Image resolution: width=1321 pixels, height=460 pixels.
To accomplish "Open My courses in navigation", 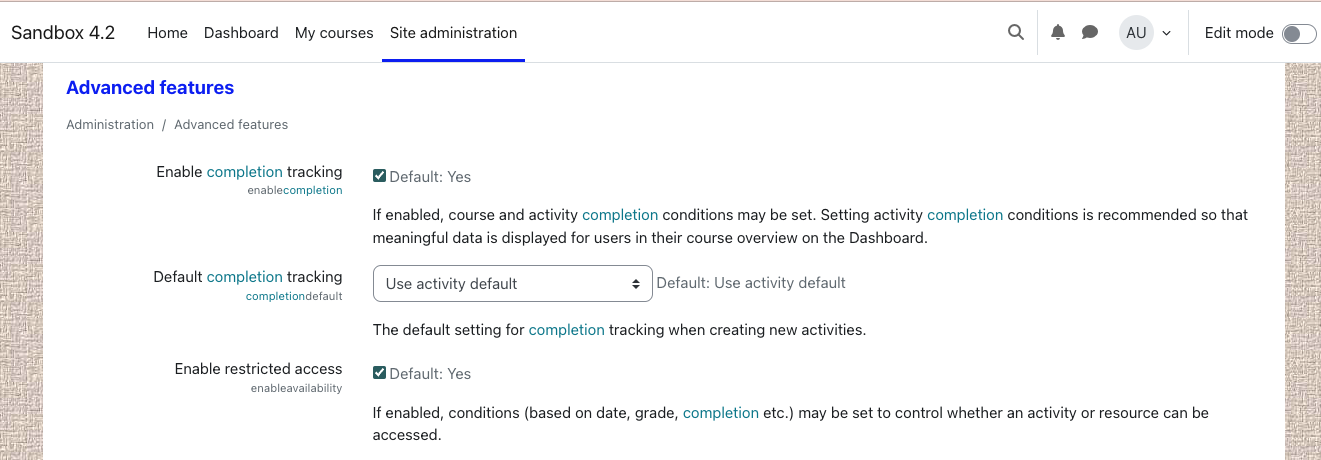I will (334, 32).
